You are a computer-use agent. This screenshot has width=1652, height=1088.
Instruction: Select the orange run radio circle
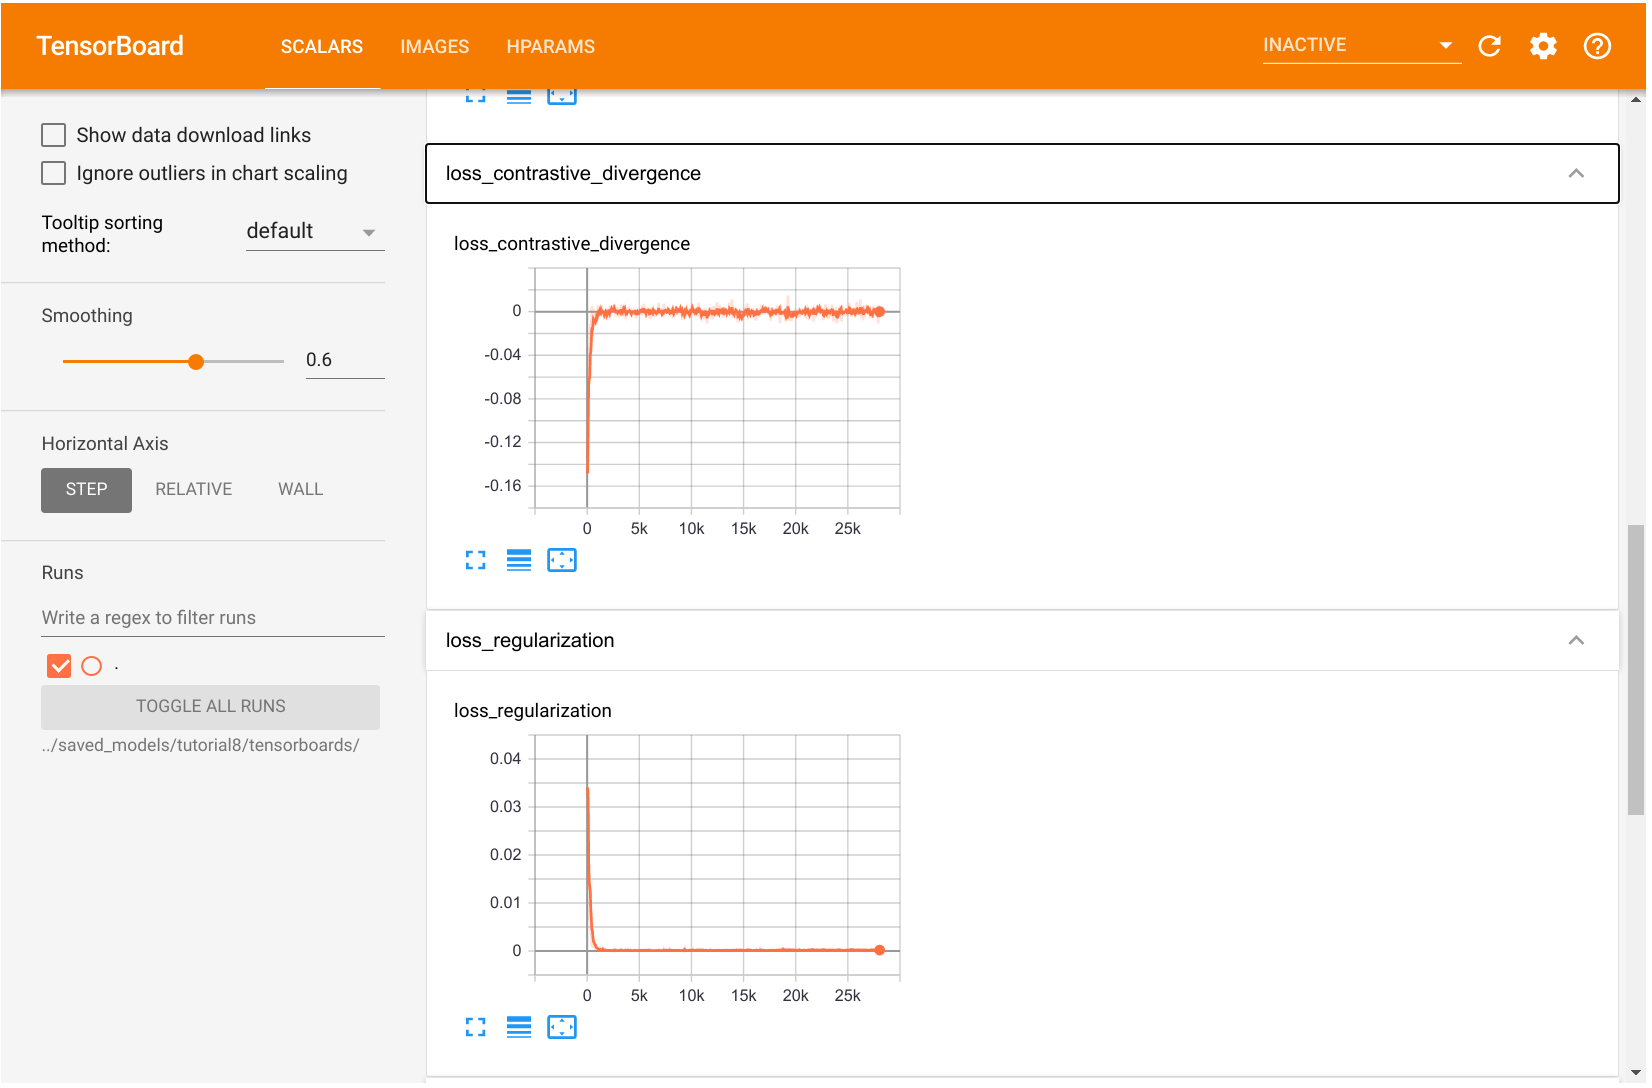coord(91,666)
